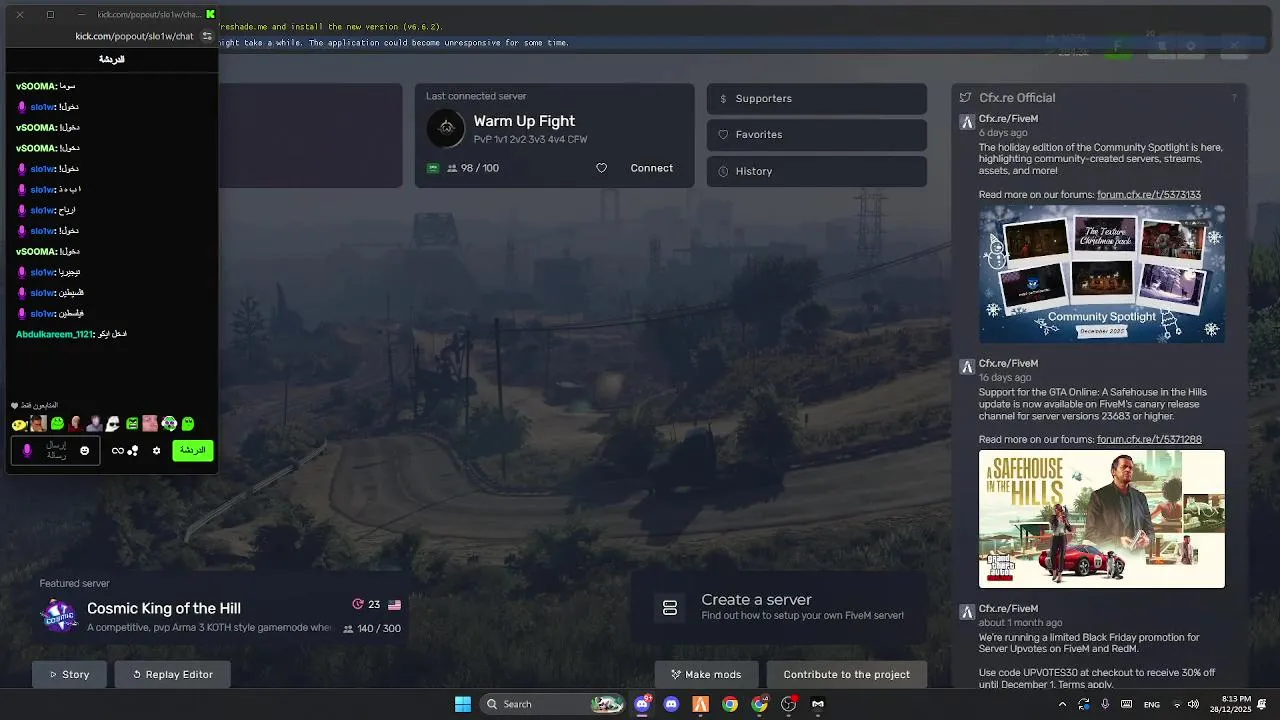Connect to the Warm Up Fight server
This screenshot has width=1280, height=720.
coord(651,168)
